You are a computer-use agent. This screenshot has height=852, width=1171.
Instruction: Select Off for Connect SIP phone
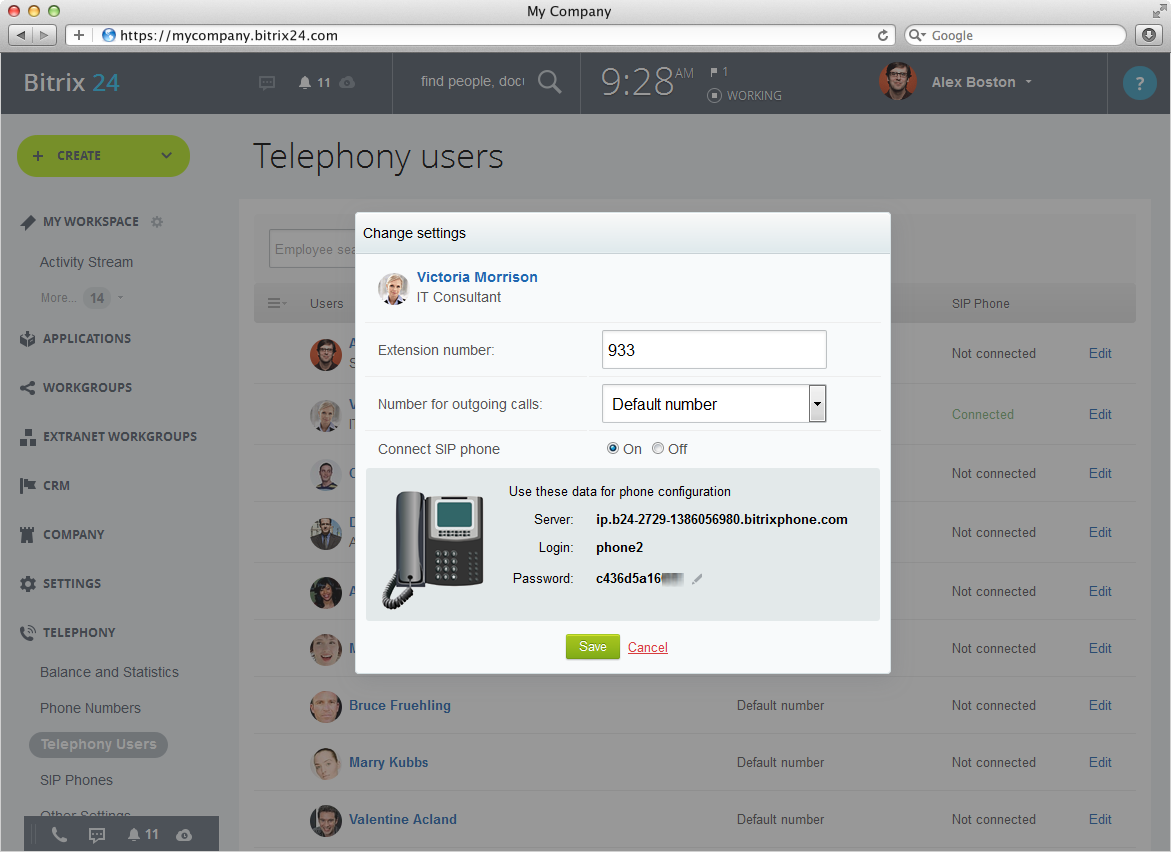pos(658,448)
